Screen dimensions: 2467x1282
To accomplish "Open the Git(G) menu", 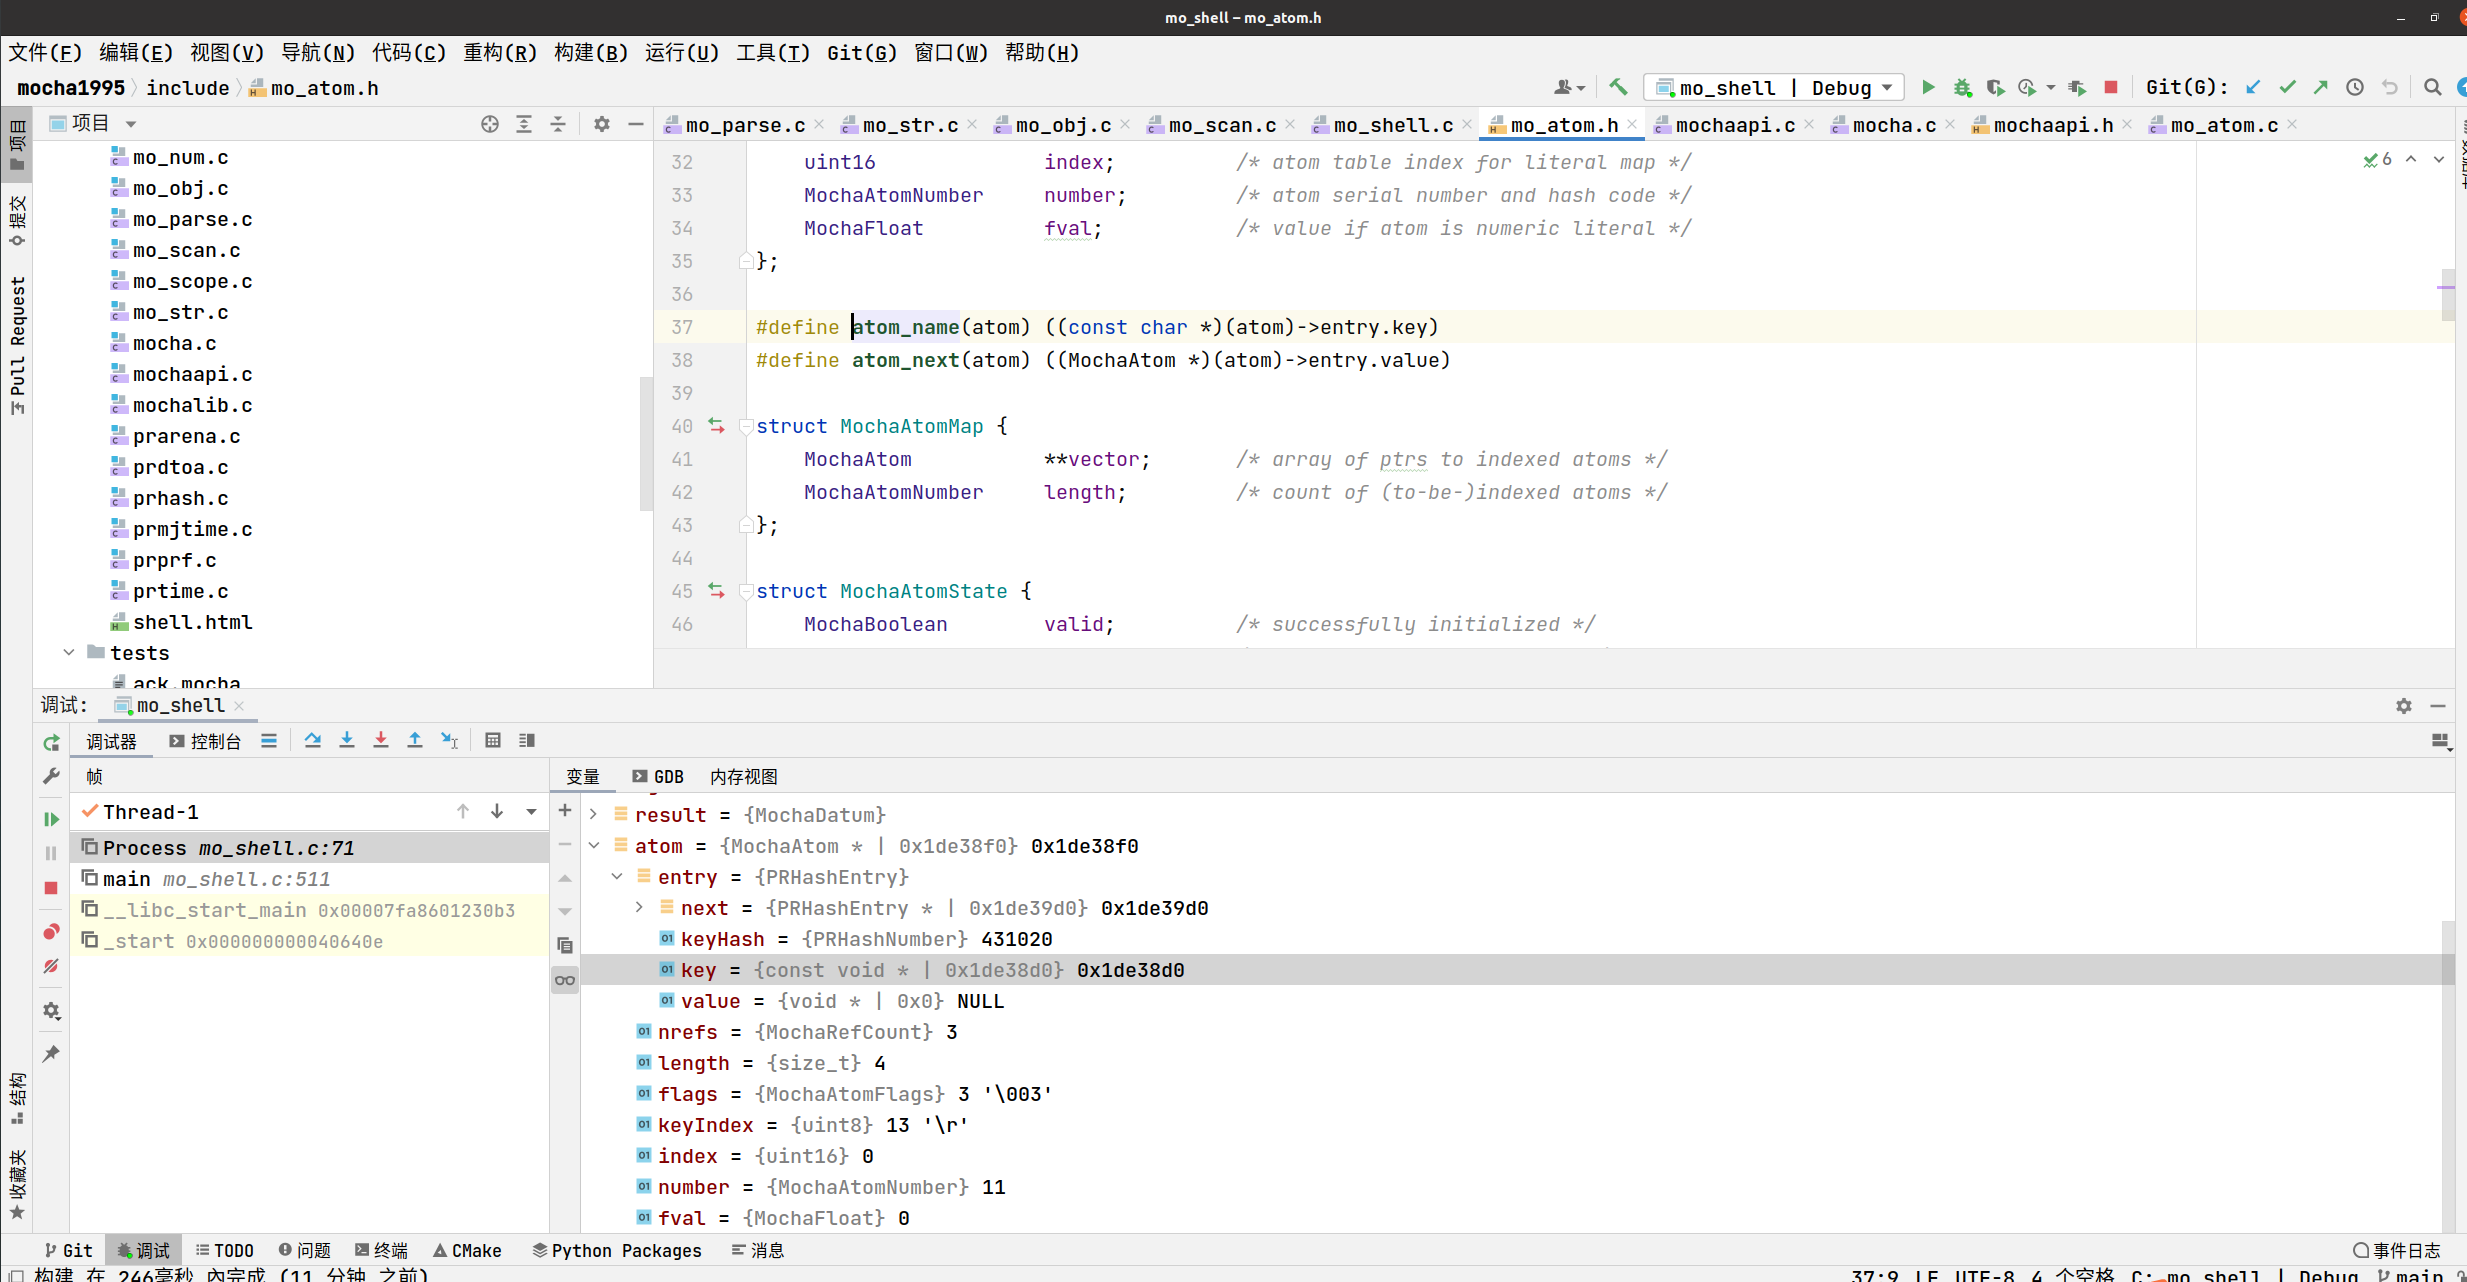I will [861, 53].
